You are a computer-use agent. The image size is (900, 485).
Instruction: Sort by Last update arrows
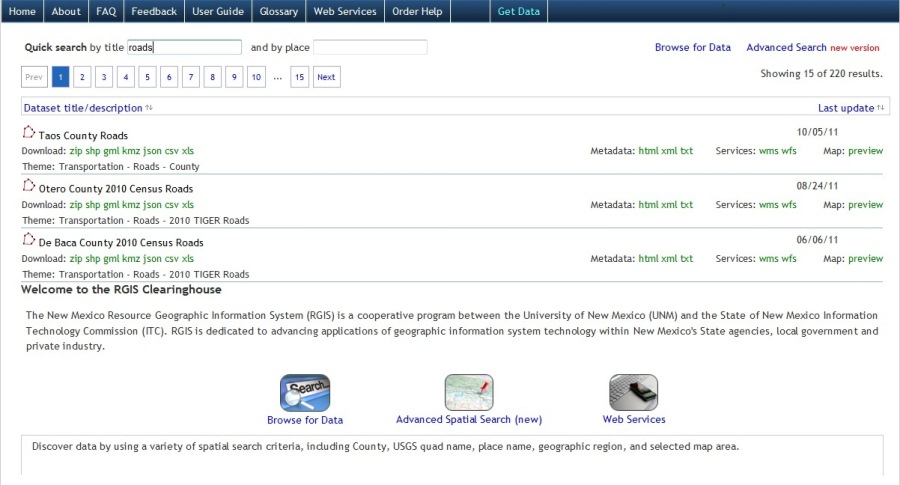(880, 107)
